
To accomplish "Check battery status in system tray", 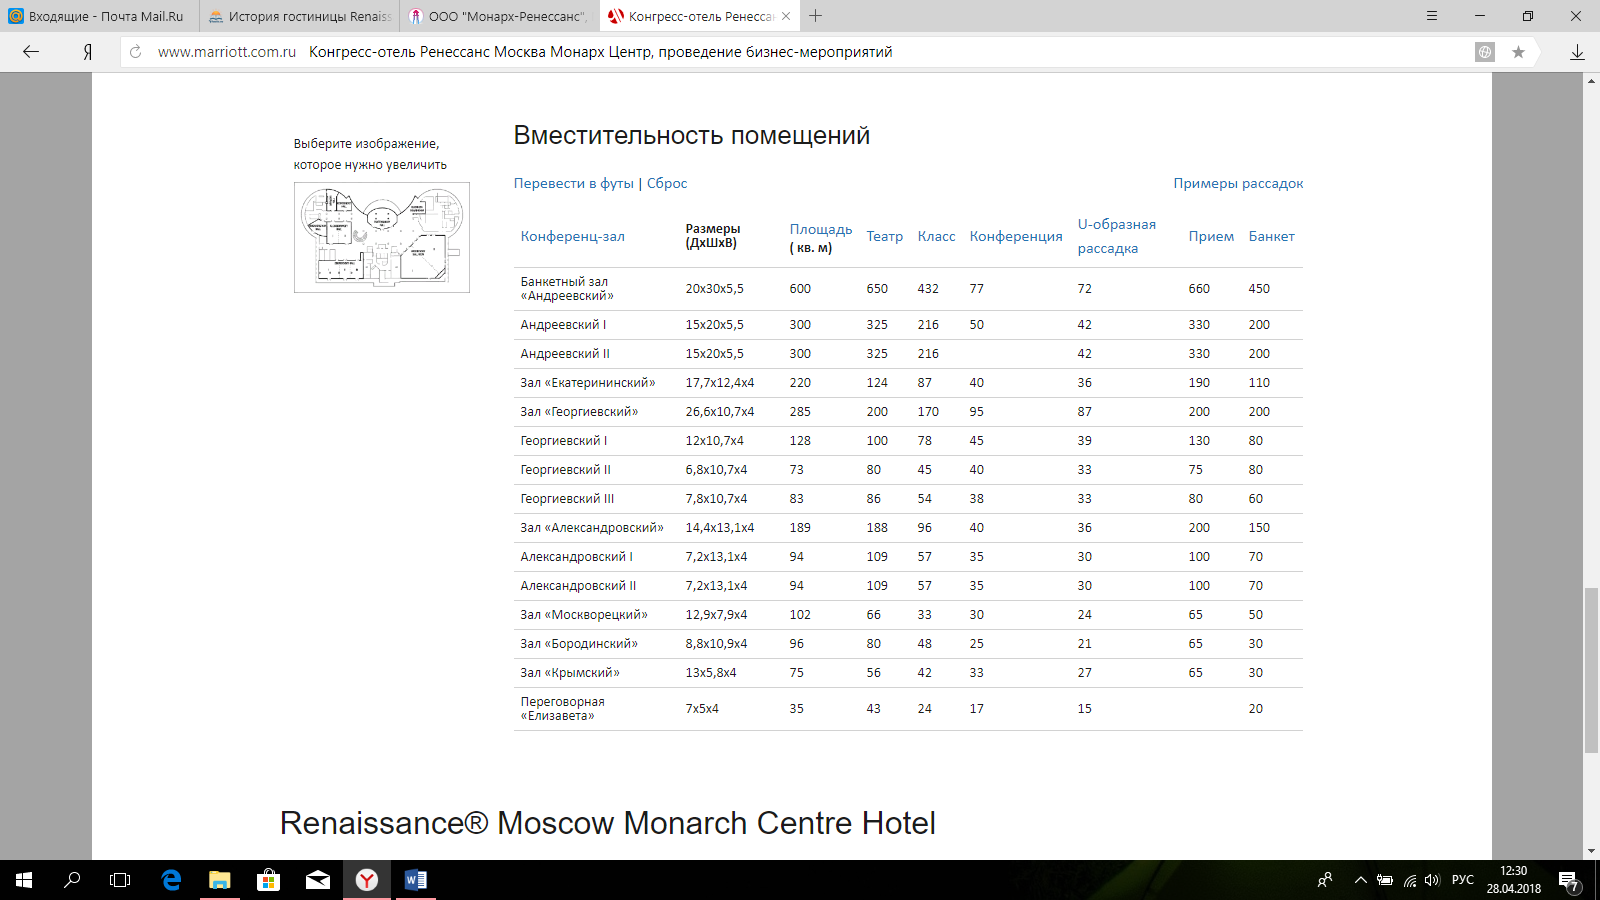I will 1385,880.
